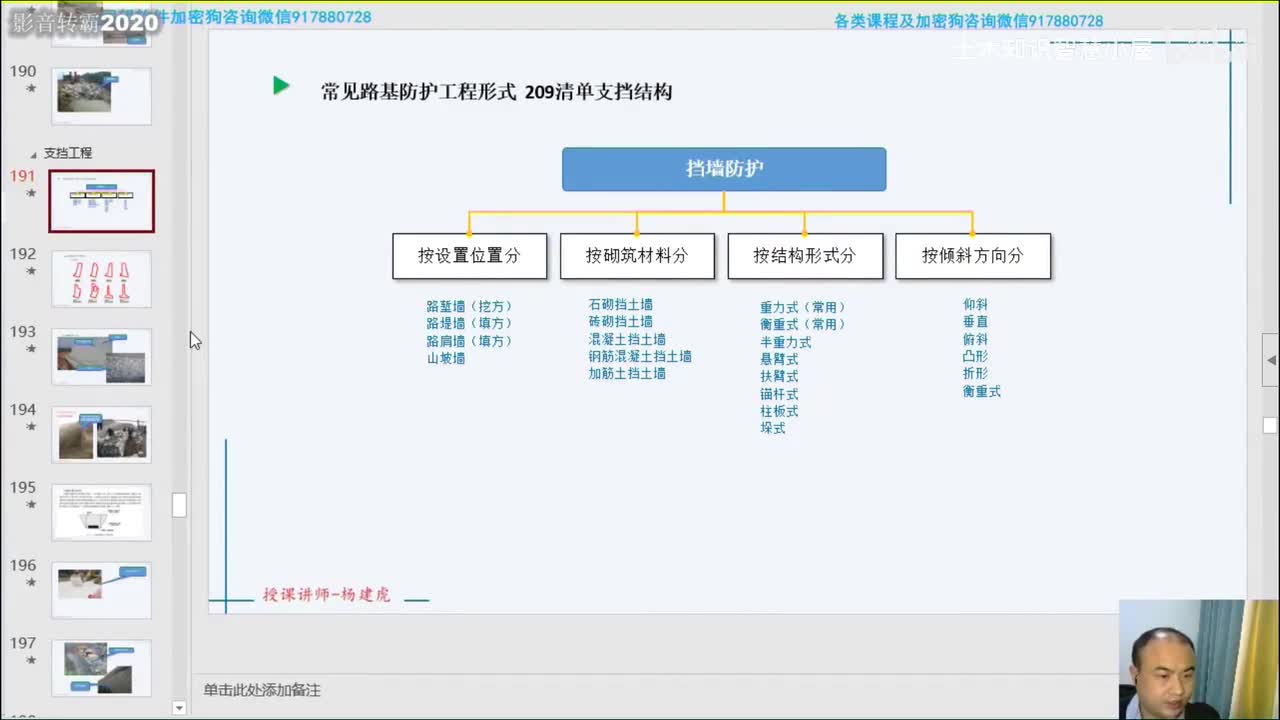Image resolution: width=1280 pixels, height=720 pixels.
Task: Open slide 195 thumbnail
Action: [101, 512]
